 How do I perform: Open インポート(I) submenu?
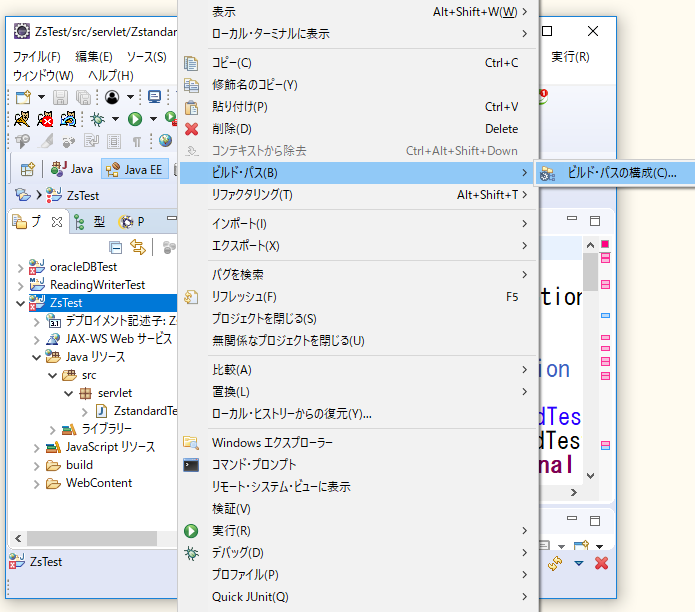359,223
